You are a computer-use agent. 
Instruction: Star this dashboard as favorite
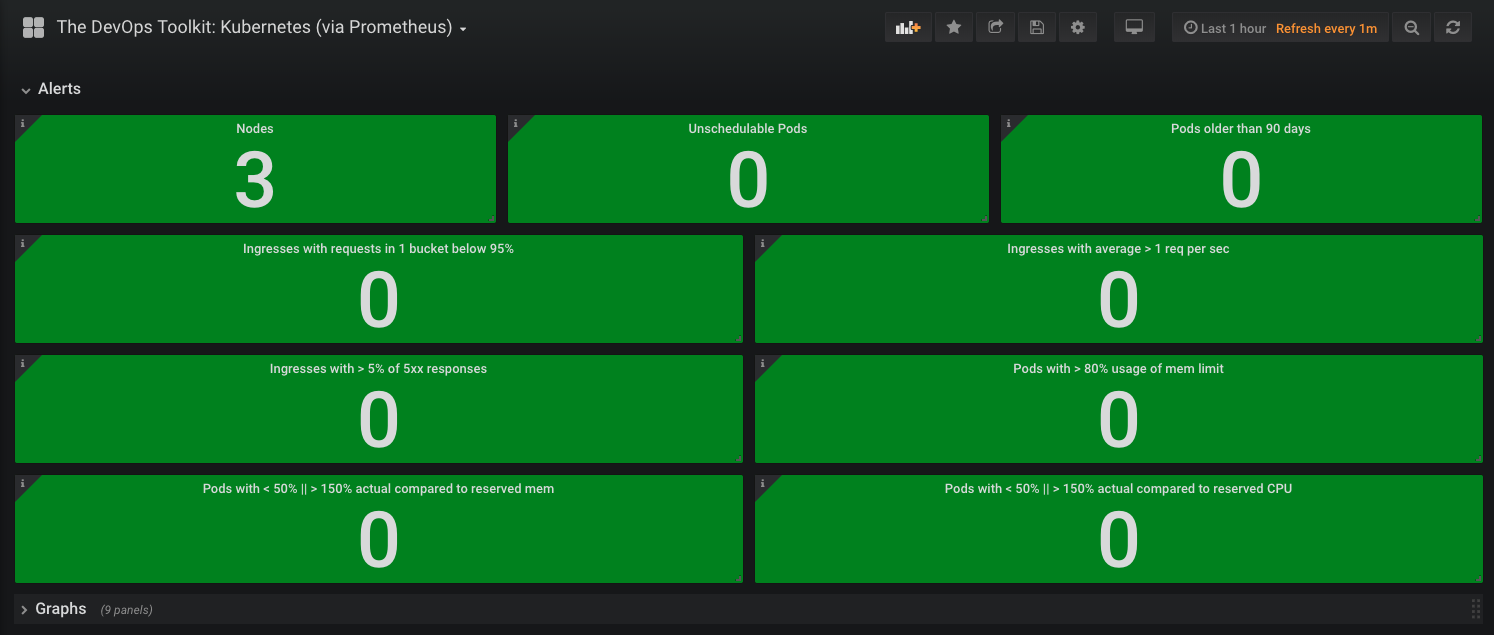tap(954, 28)
